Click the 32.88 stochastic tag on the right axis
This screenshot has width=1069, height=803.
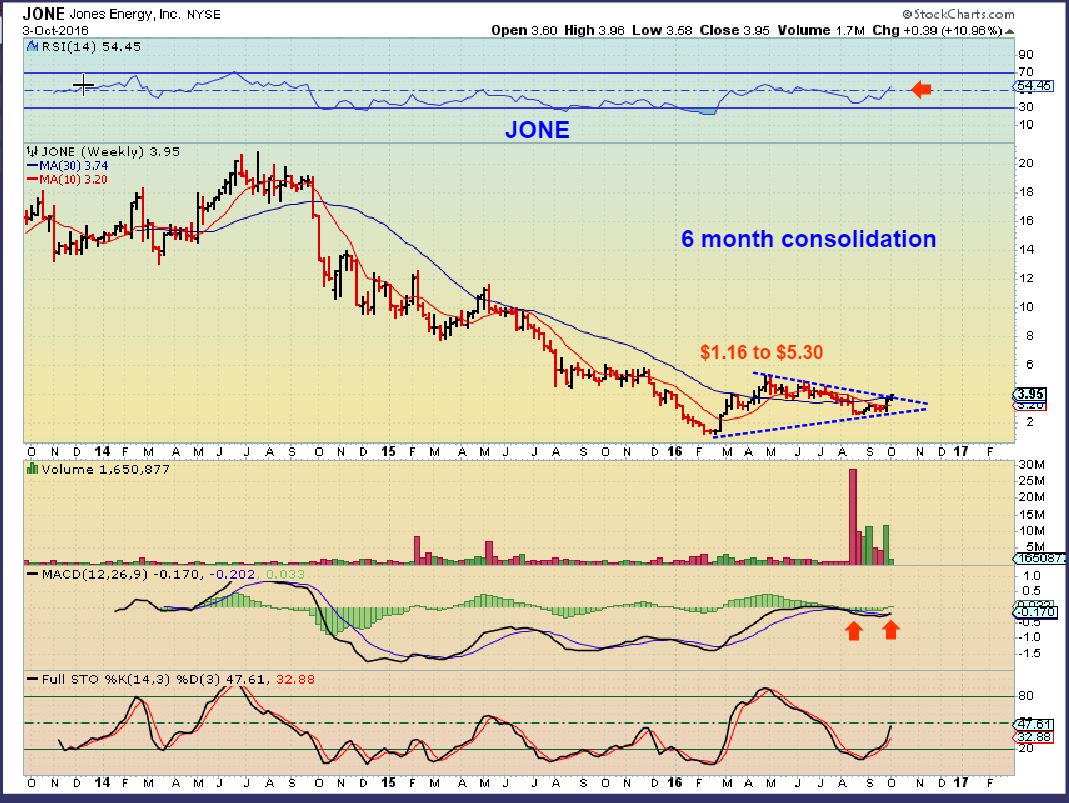coord(1034,737)
